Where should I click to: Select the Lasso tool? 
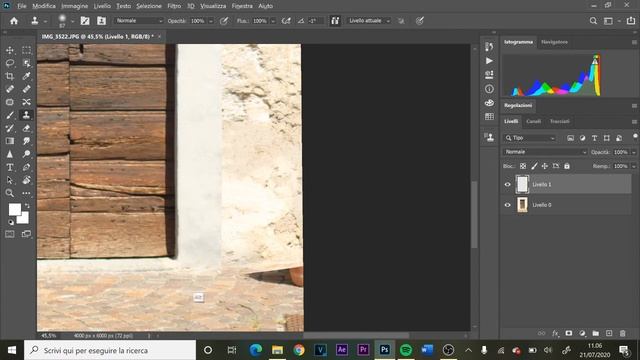[x=10, y=63]
